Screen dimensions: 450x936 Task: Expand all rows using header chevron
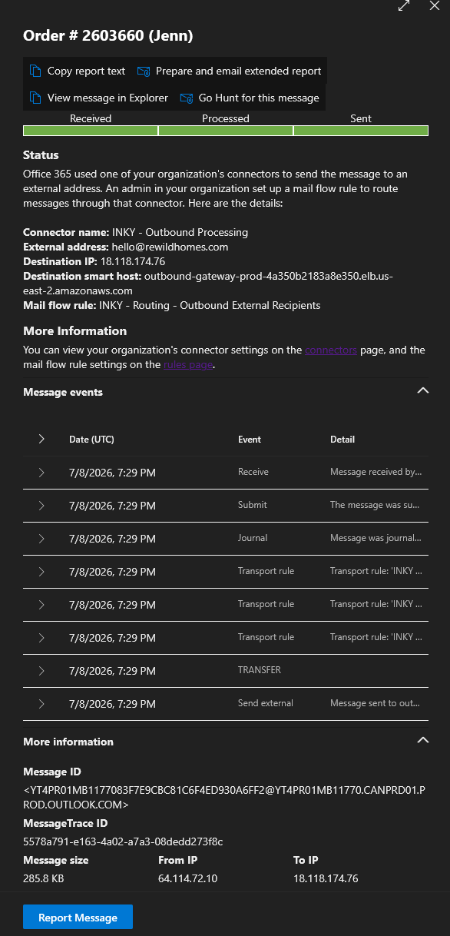tap(41, 439)
